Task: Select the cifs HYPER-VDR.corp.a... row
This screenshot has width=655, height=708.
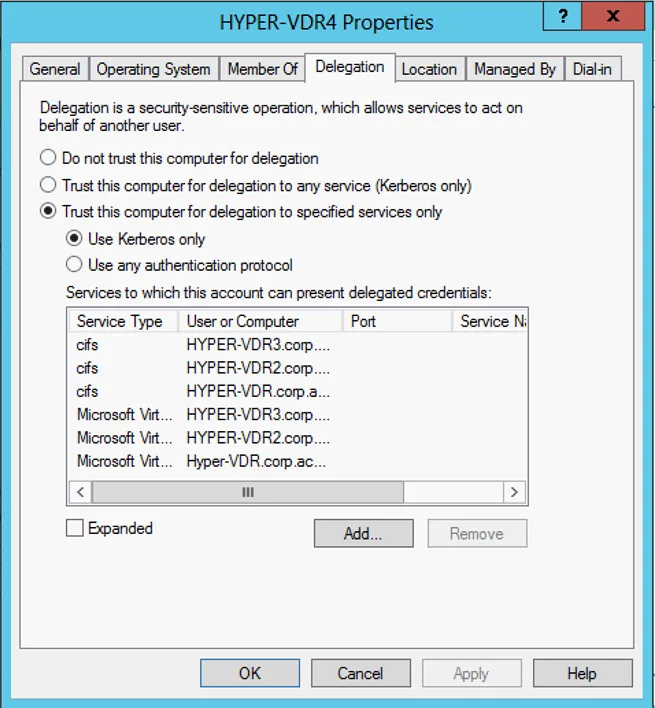Action: (x=297, y=391)
